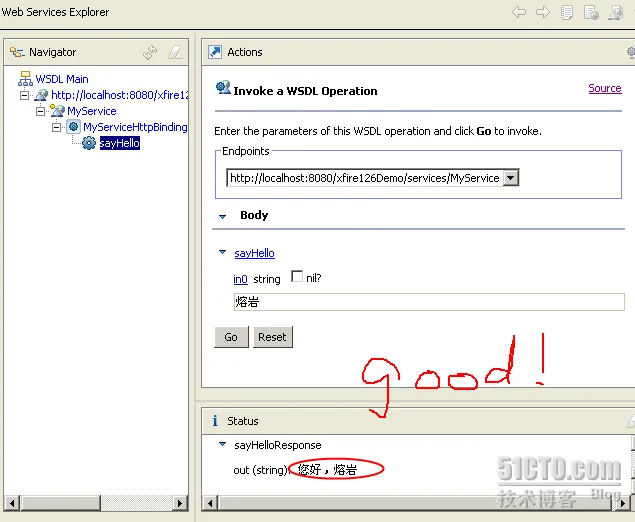
Task: Select the MyServiceHttpBinding tree item
Action: 135,127
